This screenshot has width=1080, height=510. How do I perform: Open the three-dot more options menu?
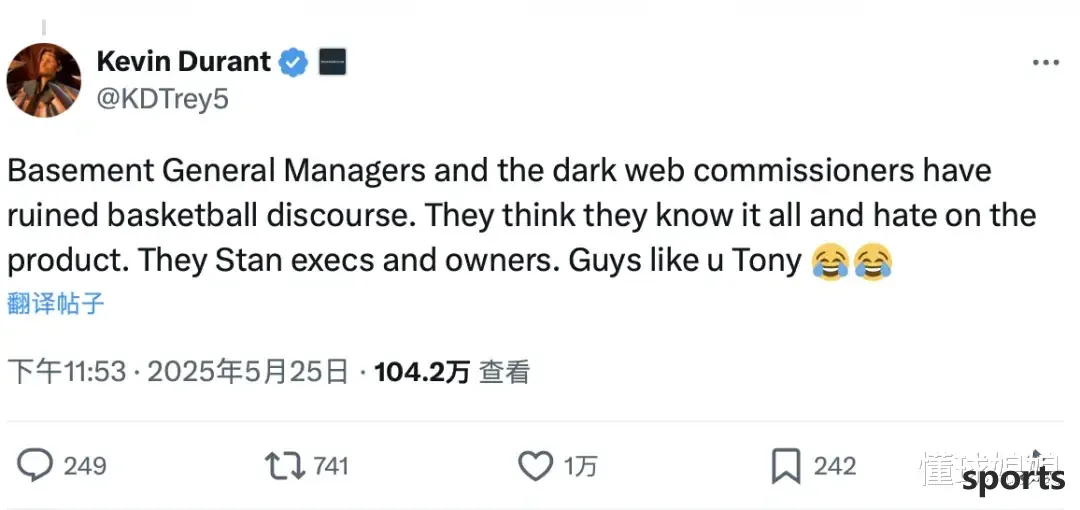[1045, 63]
